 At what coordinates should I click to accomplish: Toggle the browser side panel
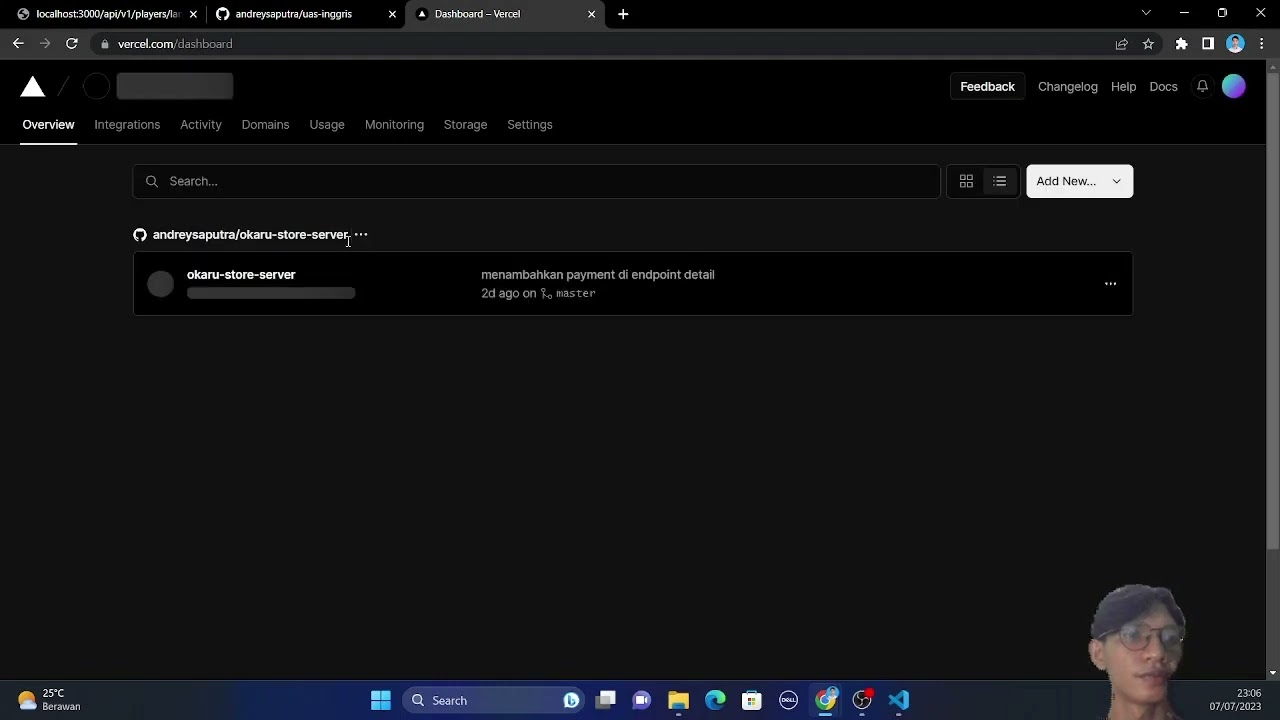pyautogui.click(x=1208, y=44)
